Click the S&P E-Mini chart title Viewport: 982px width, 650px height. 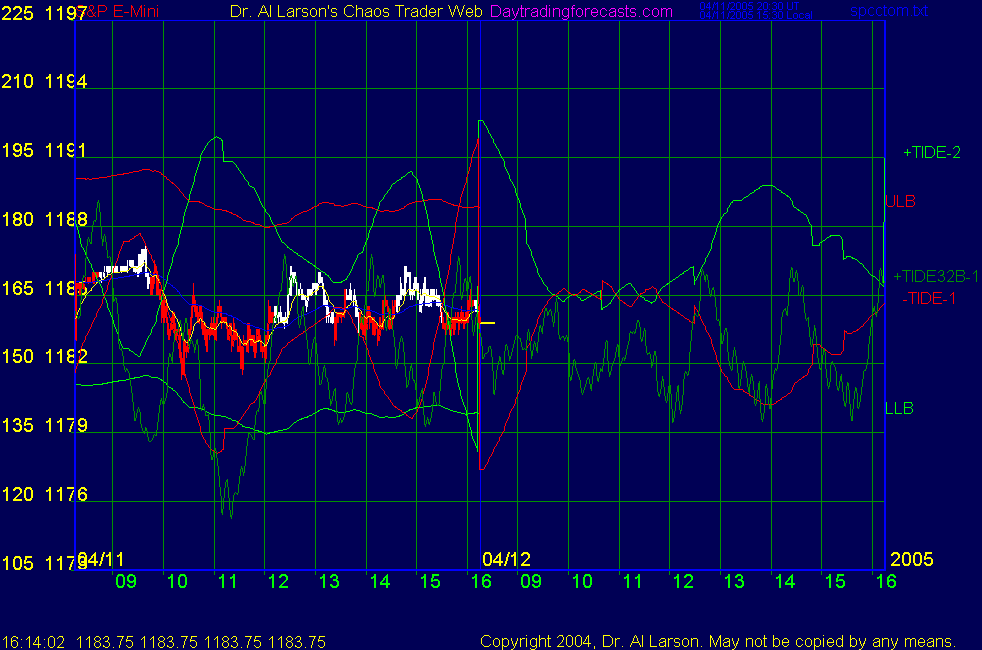(118, 12)
